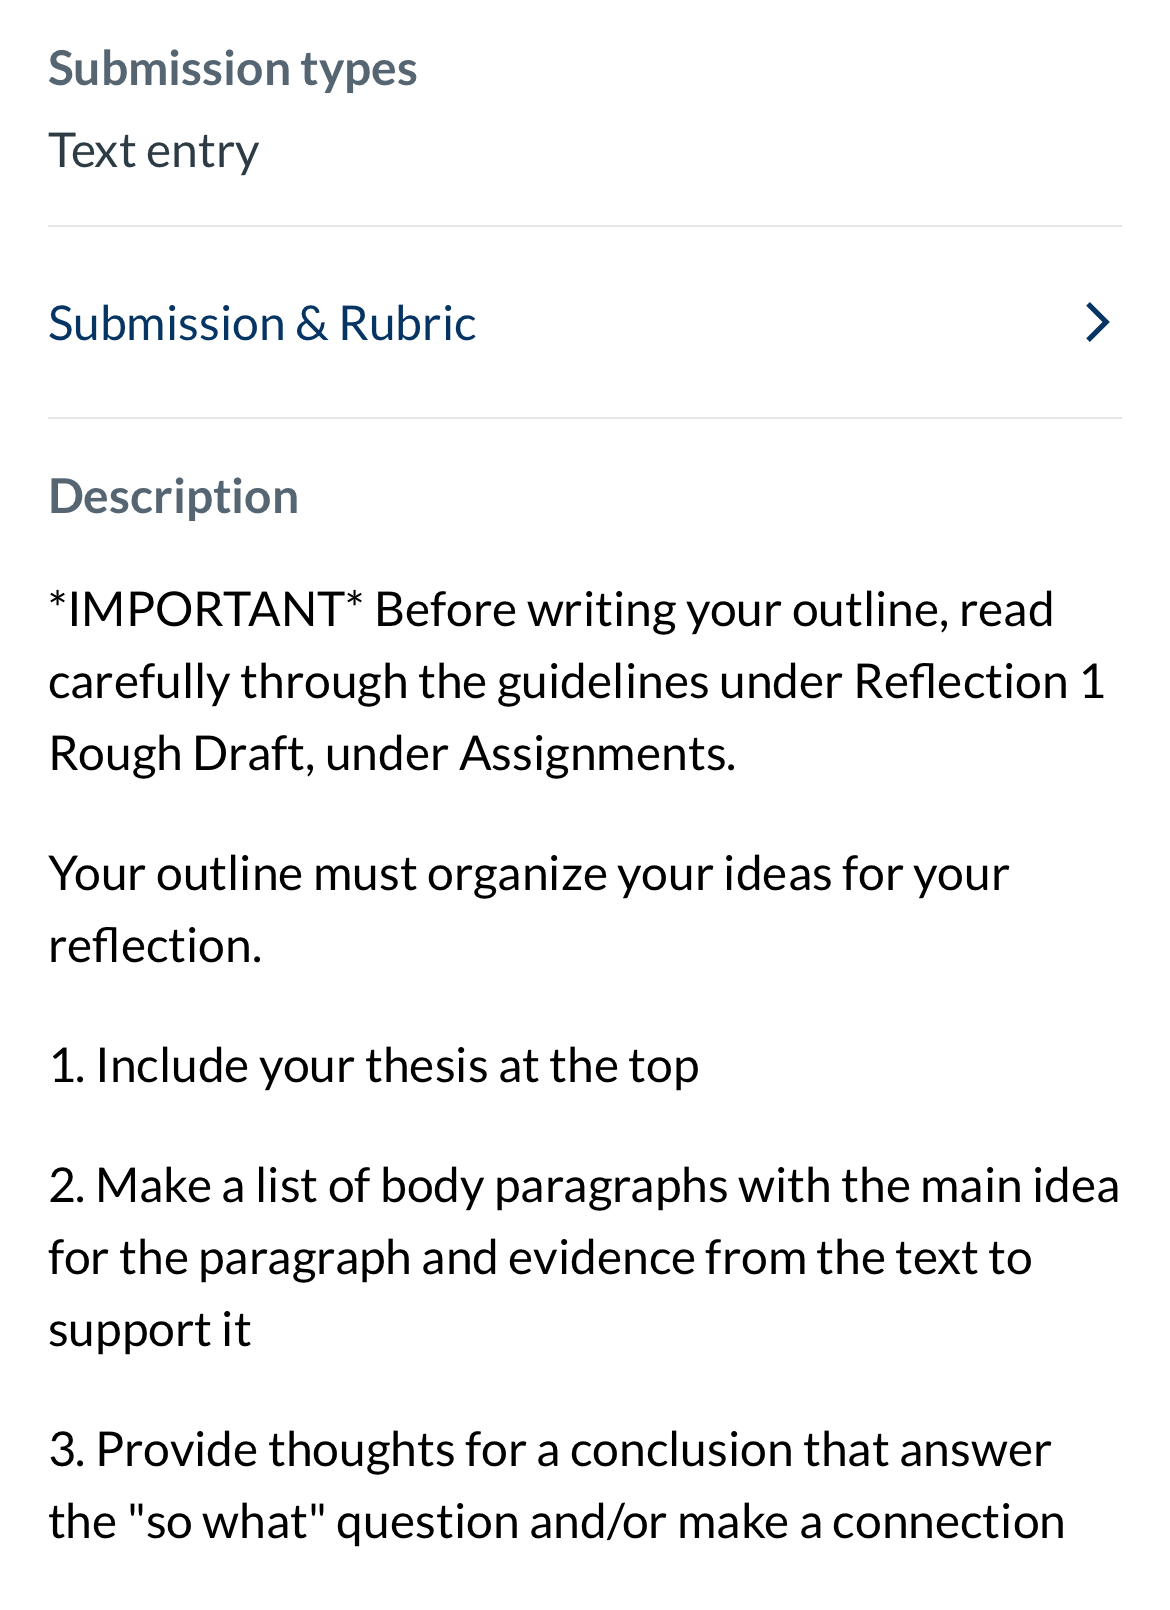Click the divider above Description
Screen dimensions: 1170x1610
click(585, 417)
